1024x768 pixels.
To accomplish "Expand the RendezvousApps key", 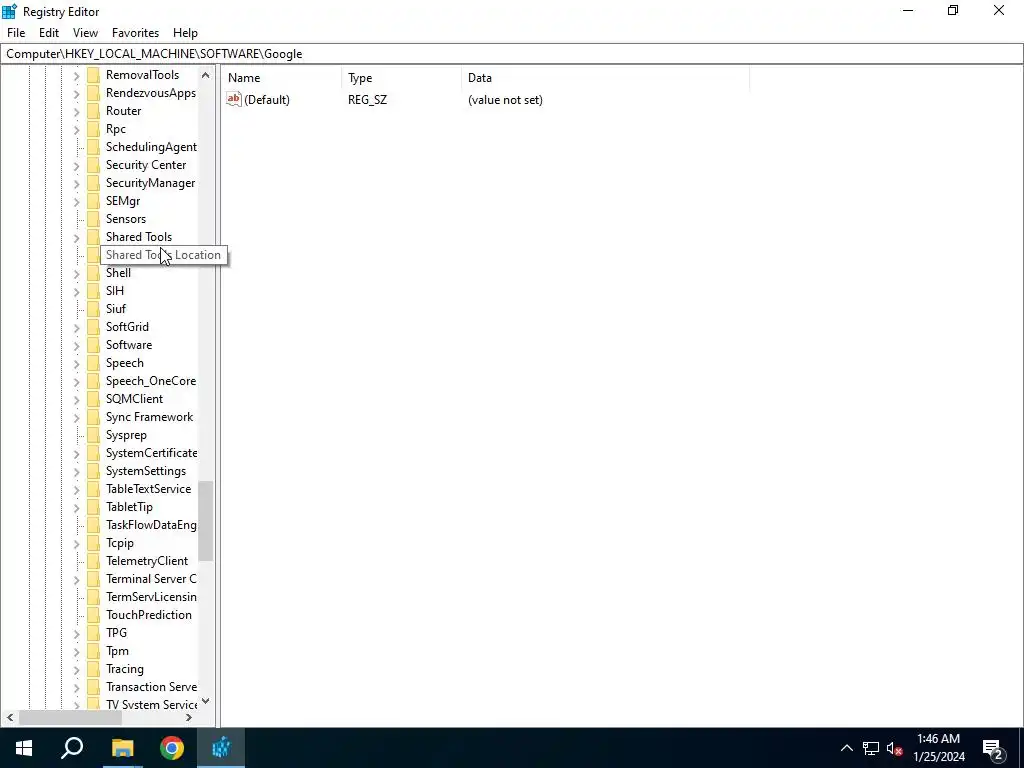I will [76, 93].
